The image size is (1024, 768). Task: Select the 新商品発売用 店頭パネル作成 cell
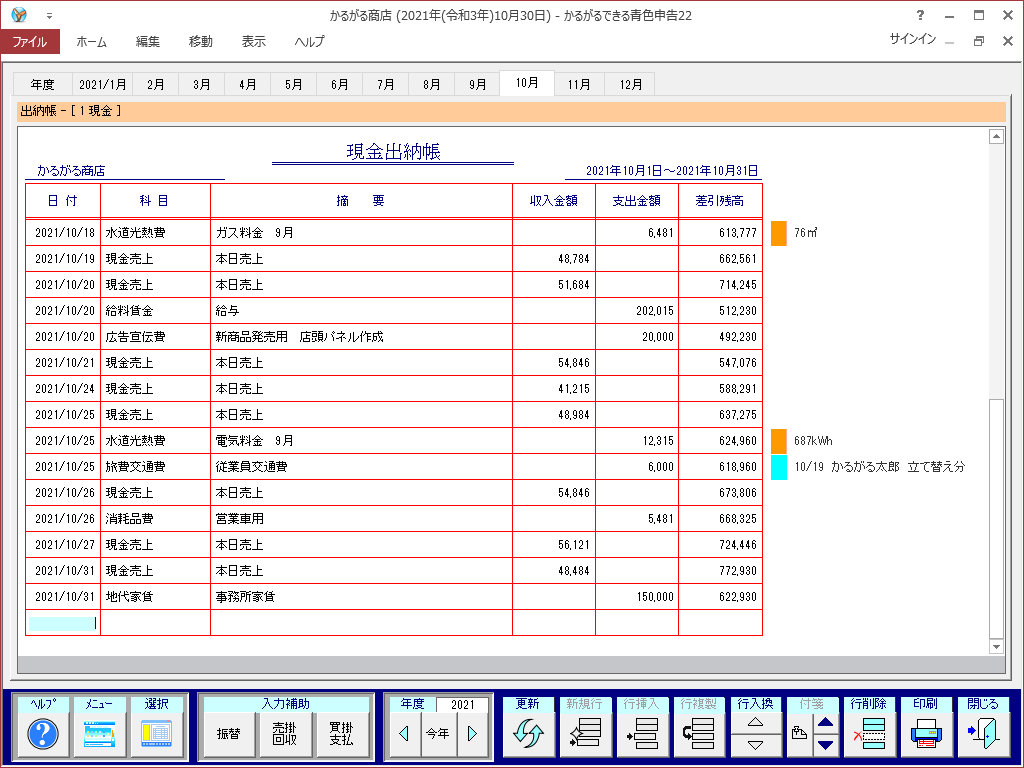pyautogui.click(x=361, y=337)
